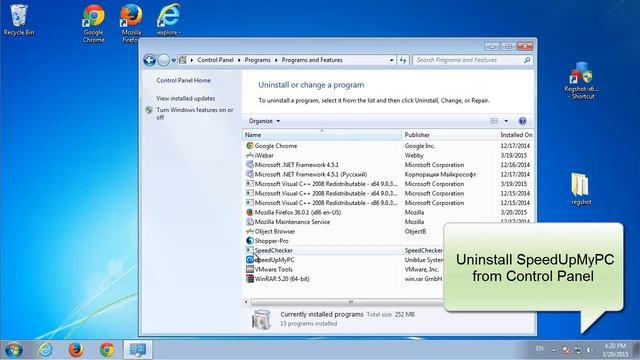Click the horizontal scrollbar left arrow
This screenshot has height=360, width=640.
point(246,302)
